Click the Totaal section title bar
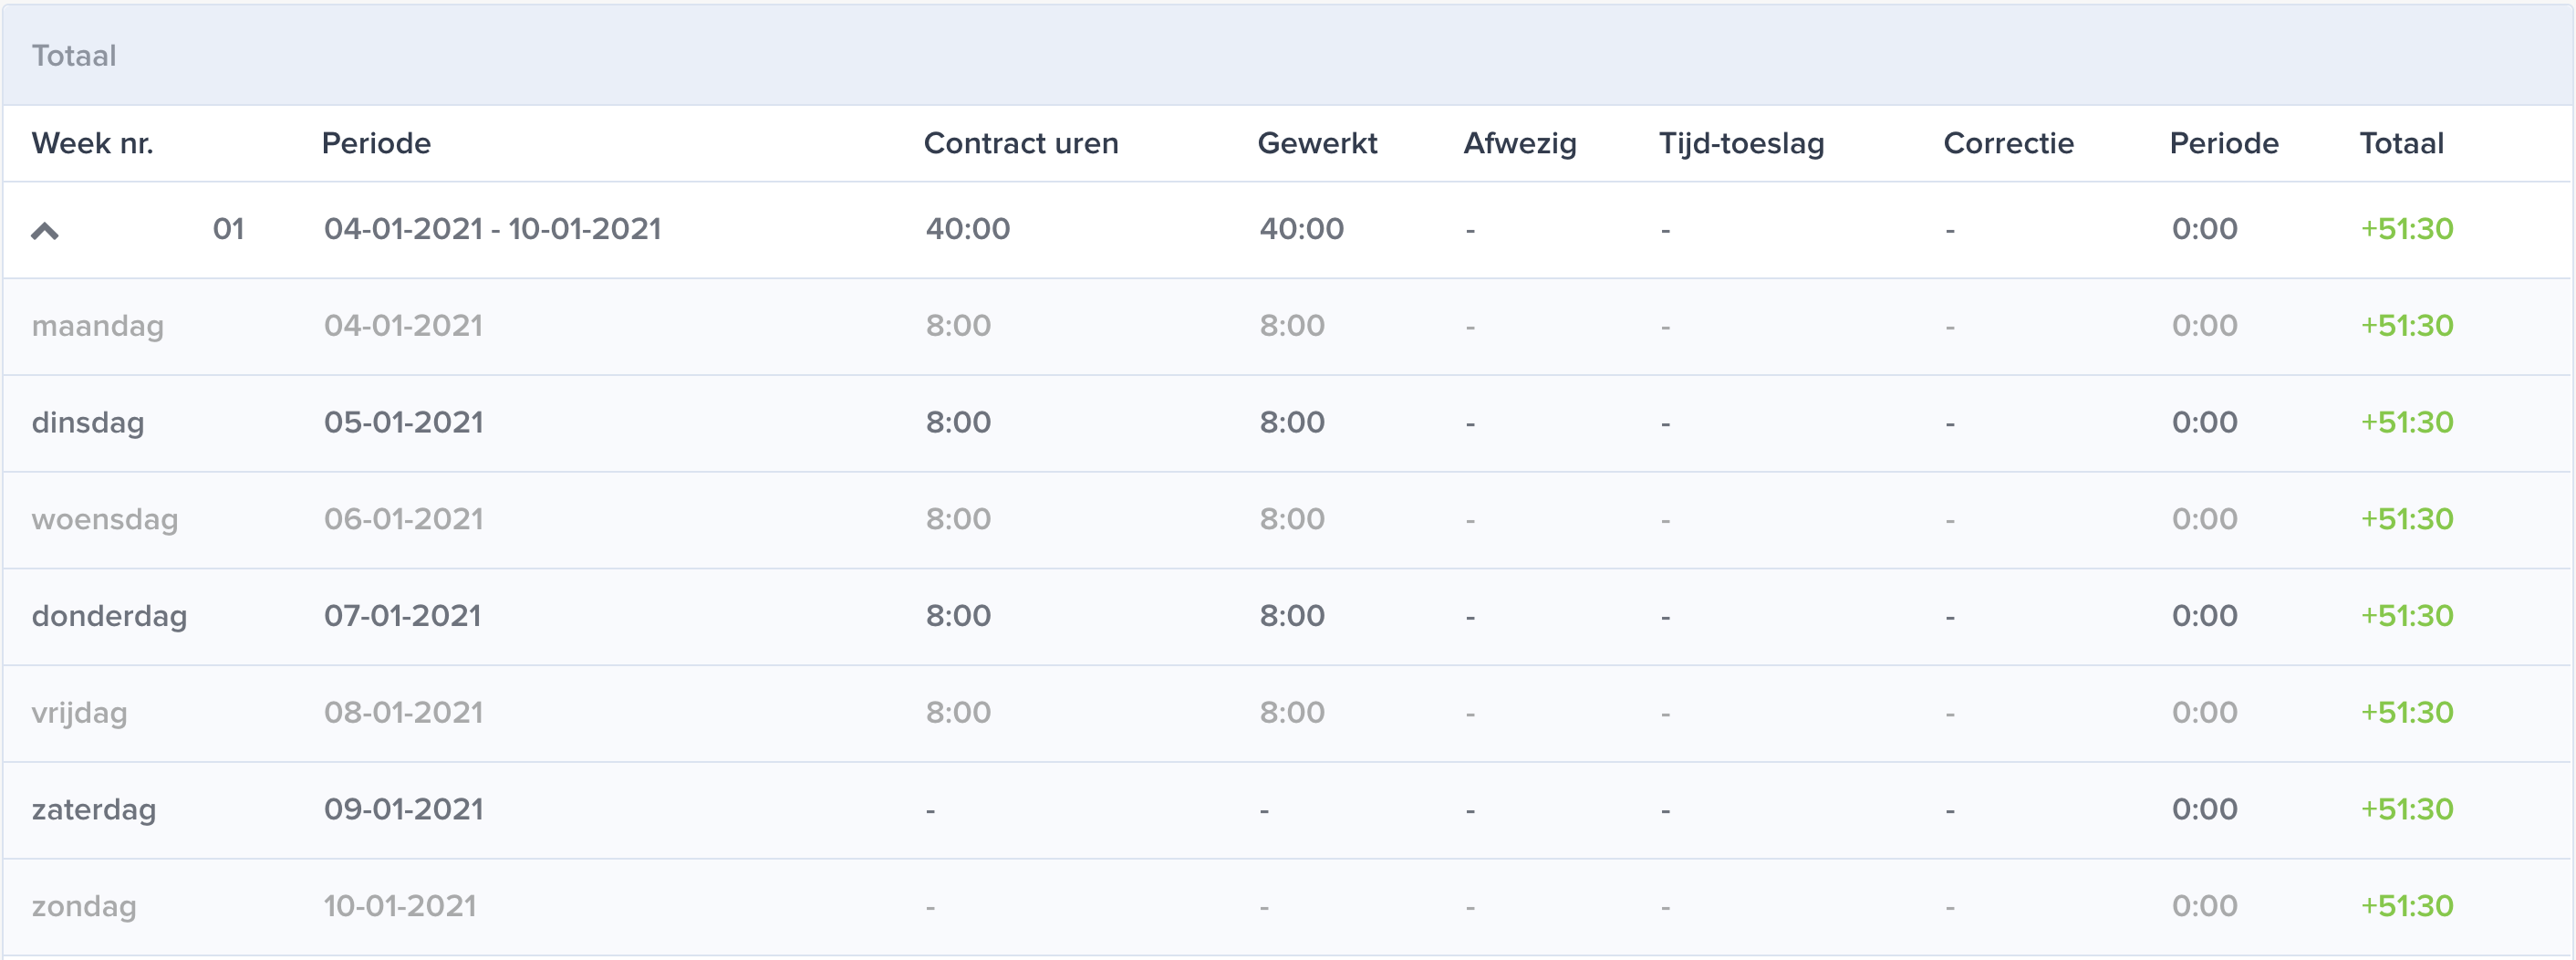The height and width of the screenshot is (960, 2576). click(x=1287, y=55)
